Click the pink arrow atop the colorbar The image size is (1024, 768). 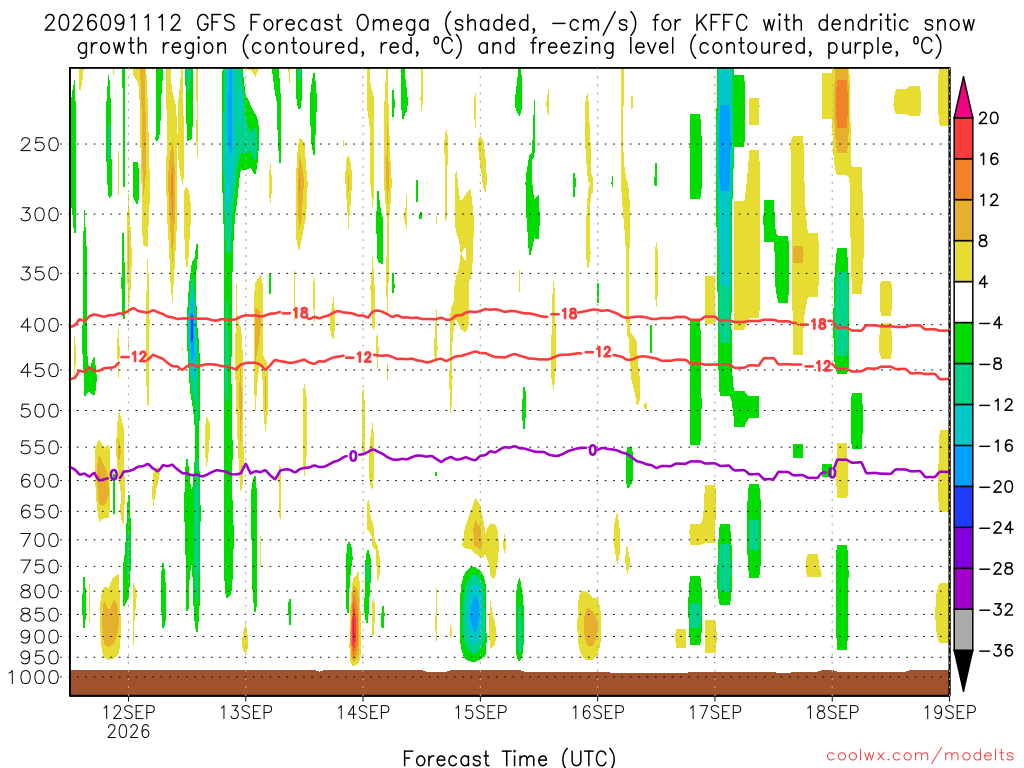click(963, 97)
